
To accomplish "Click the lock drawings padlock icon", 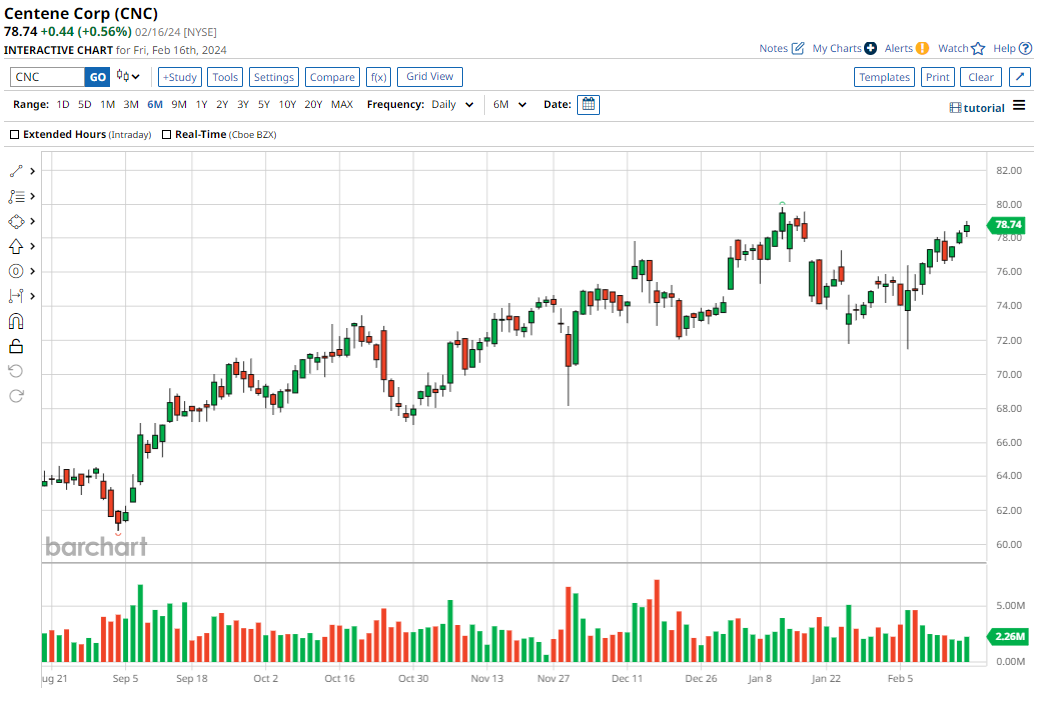I will pos(16,346).
